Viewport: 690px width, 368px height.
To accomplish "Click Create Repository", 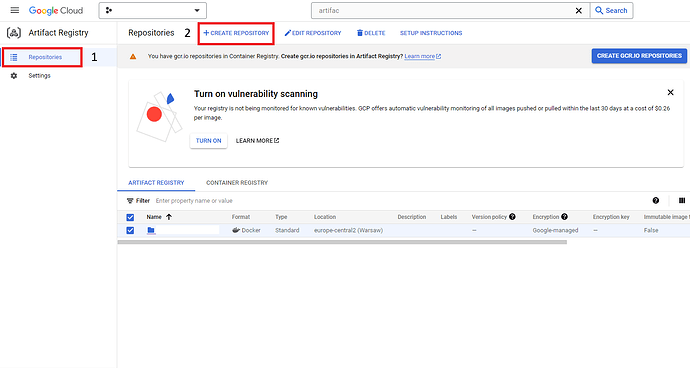I will tap(236, 33).
